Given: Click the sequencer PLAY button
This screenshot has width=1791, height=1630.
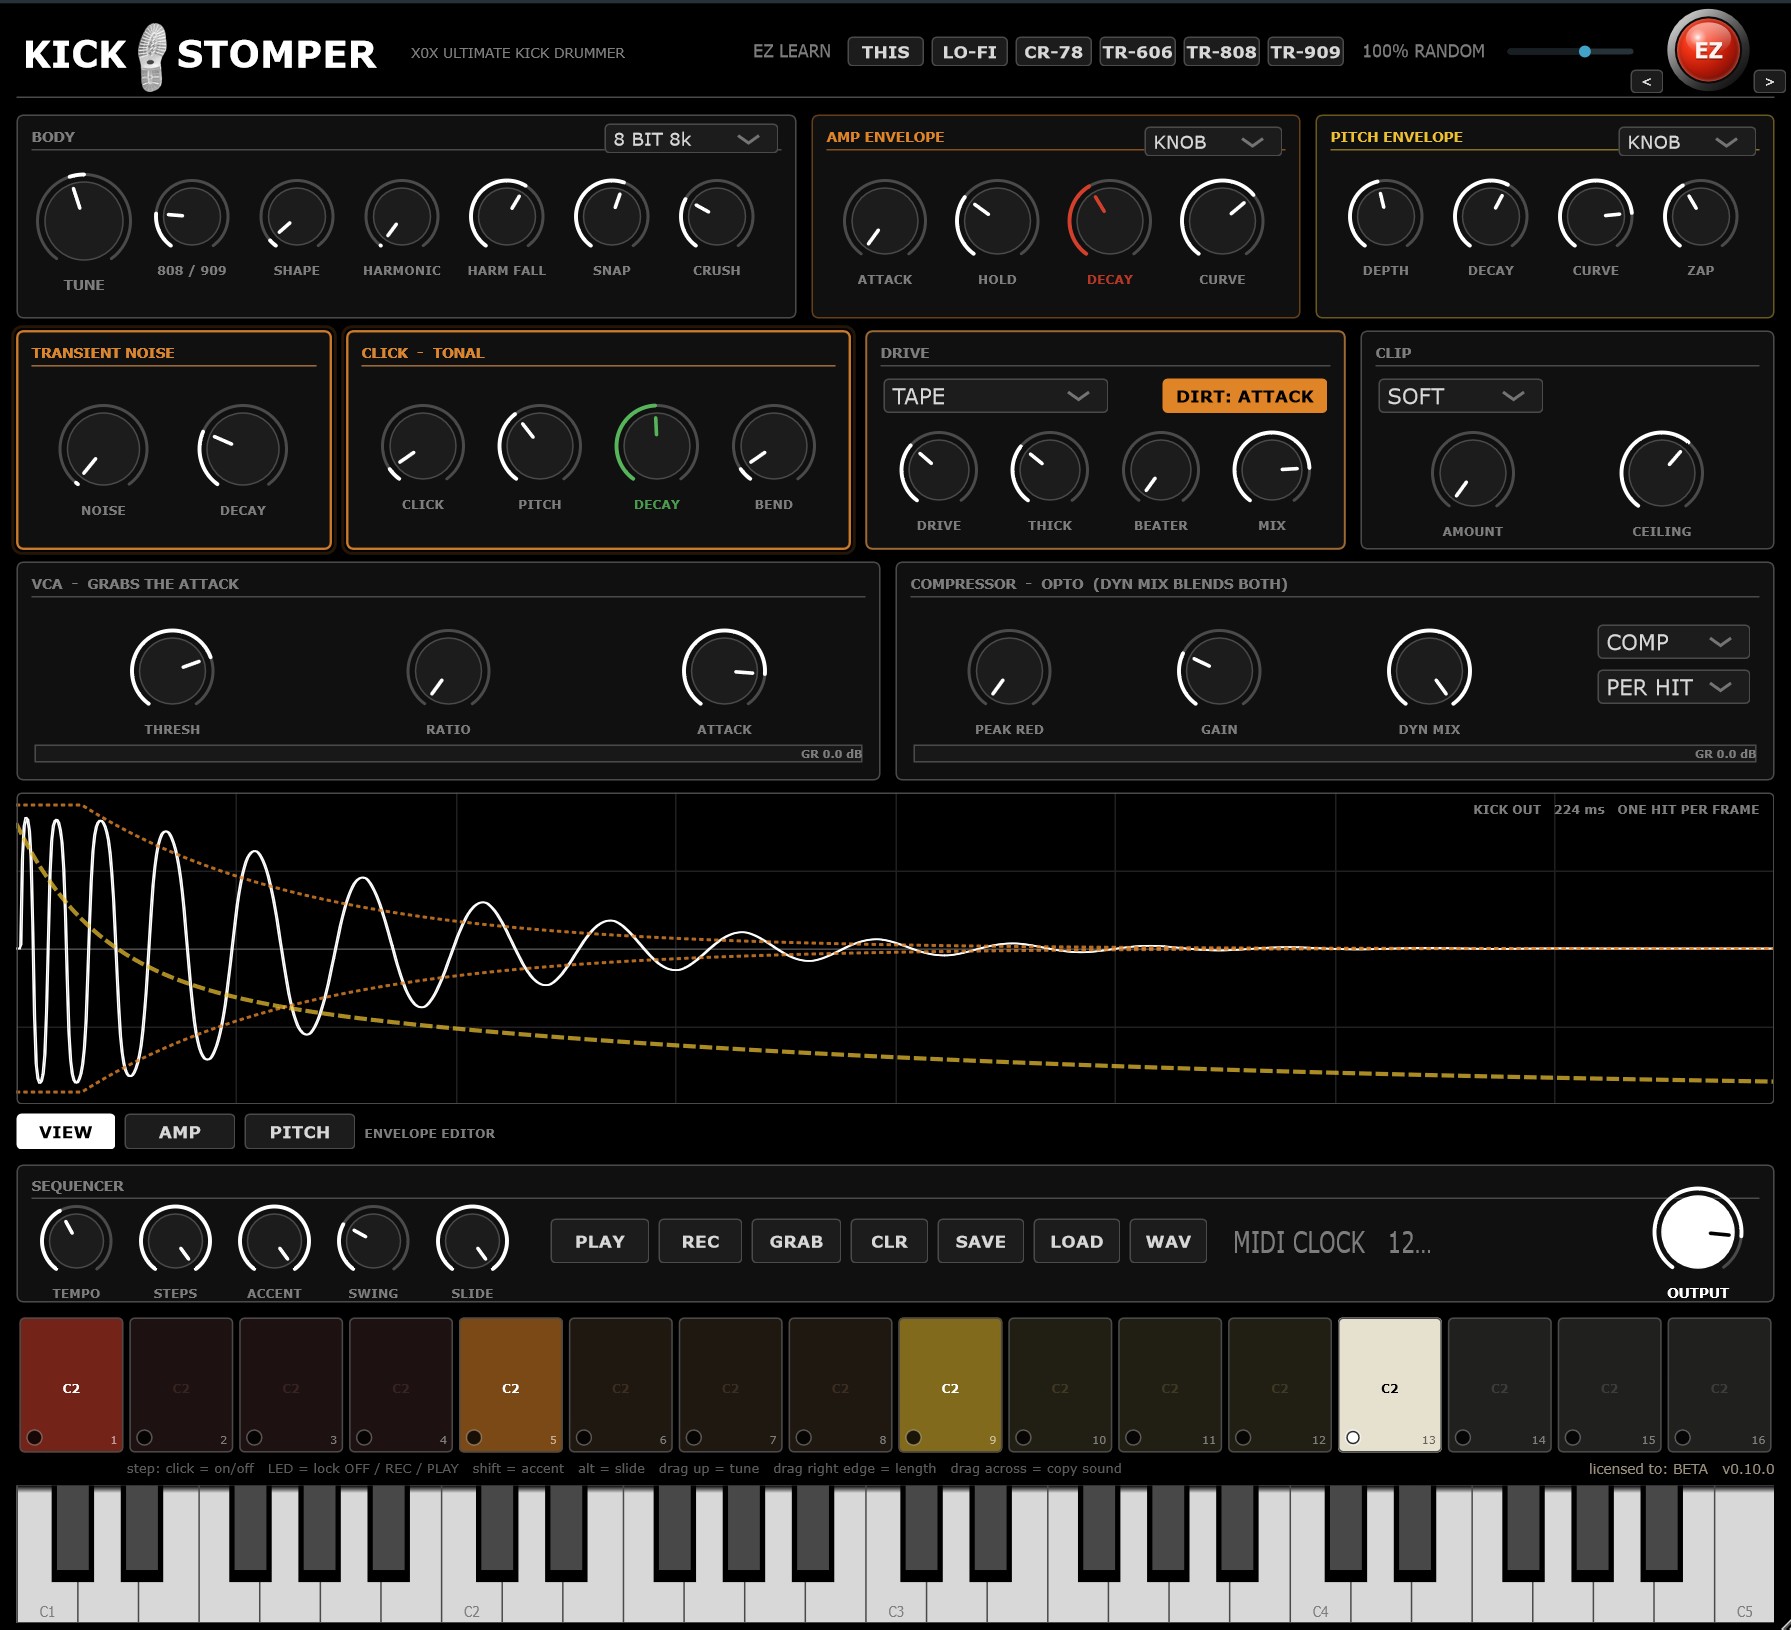Looking at the screenshot, I should (600, 1241).
